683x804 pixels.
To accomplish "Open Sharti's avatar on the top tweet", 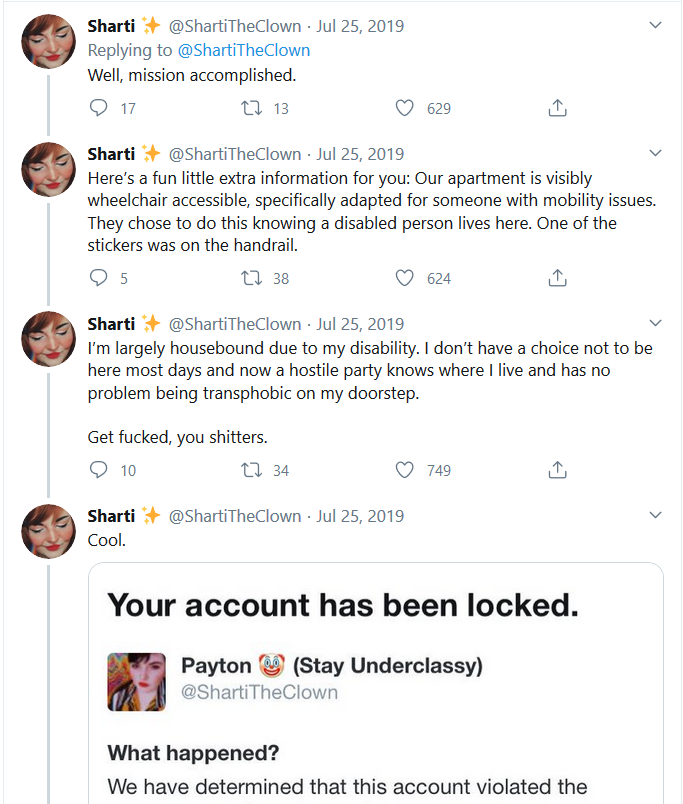I will (48, 42).
